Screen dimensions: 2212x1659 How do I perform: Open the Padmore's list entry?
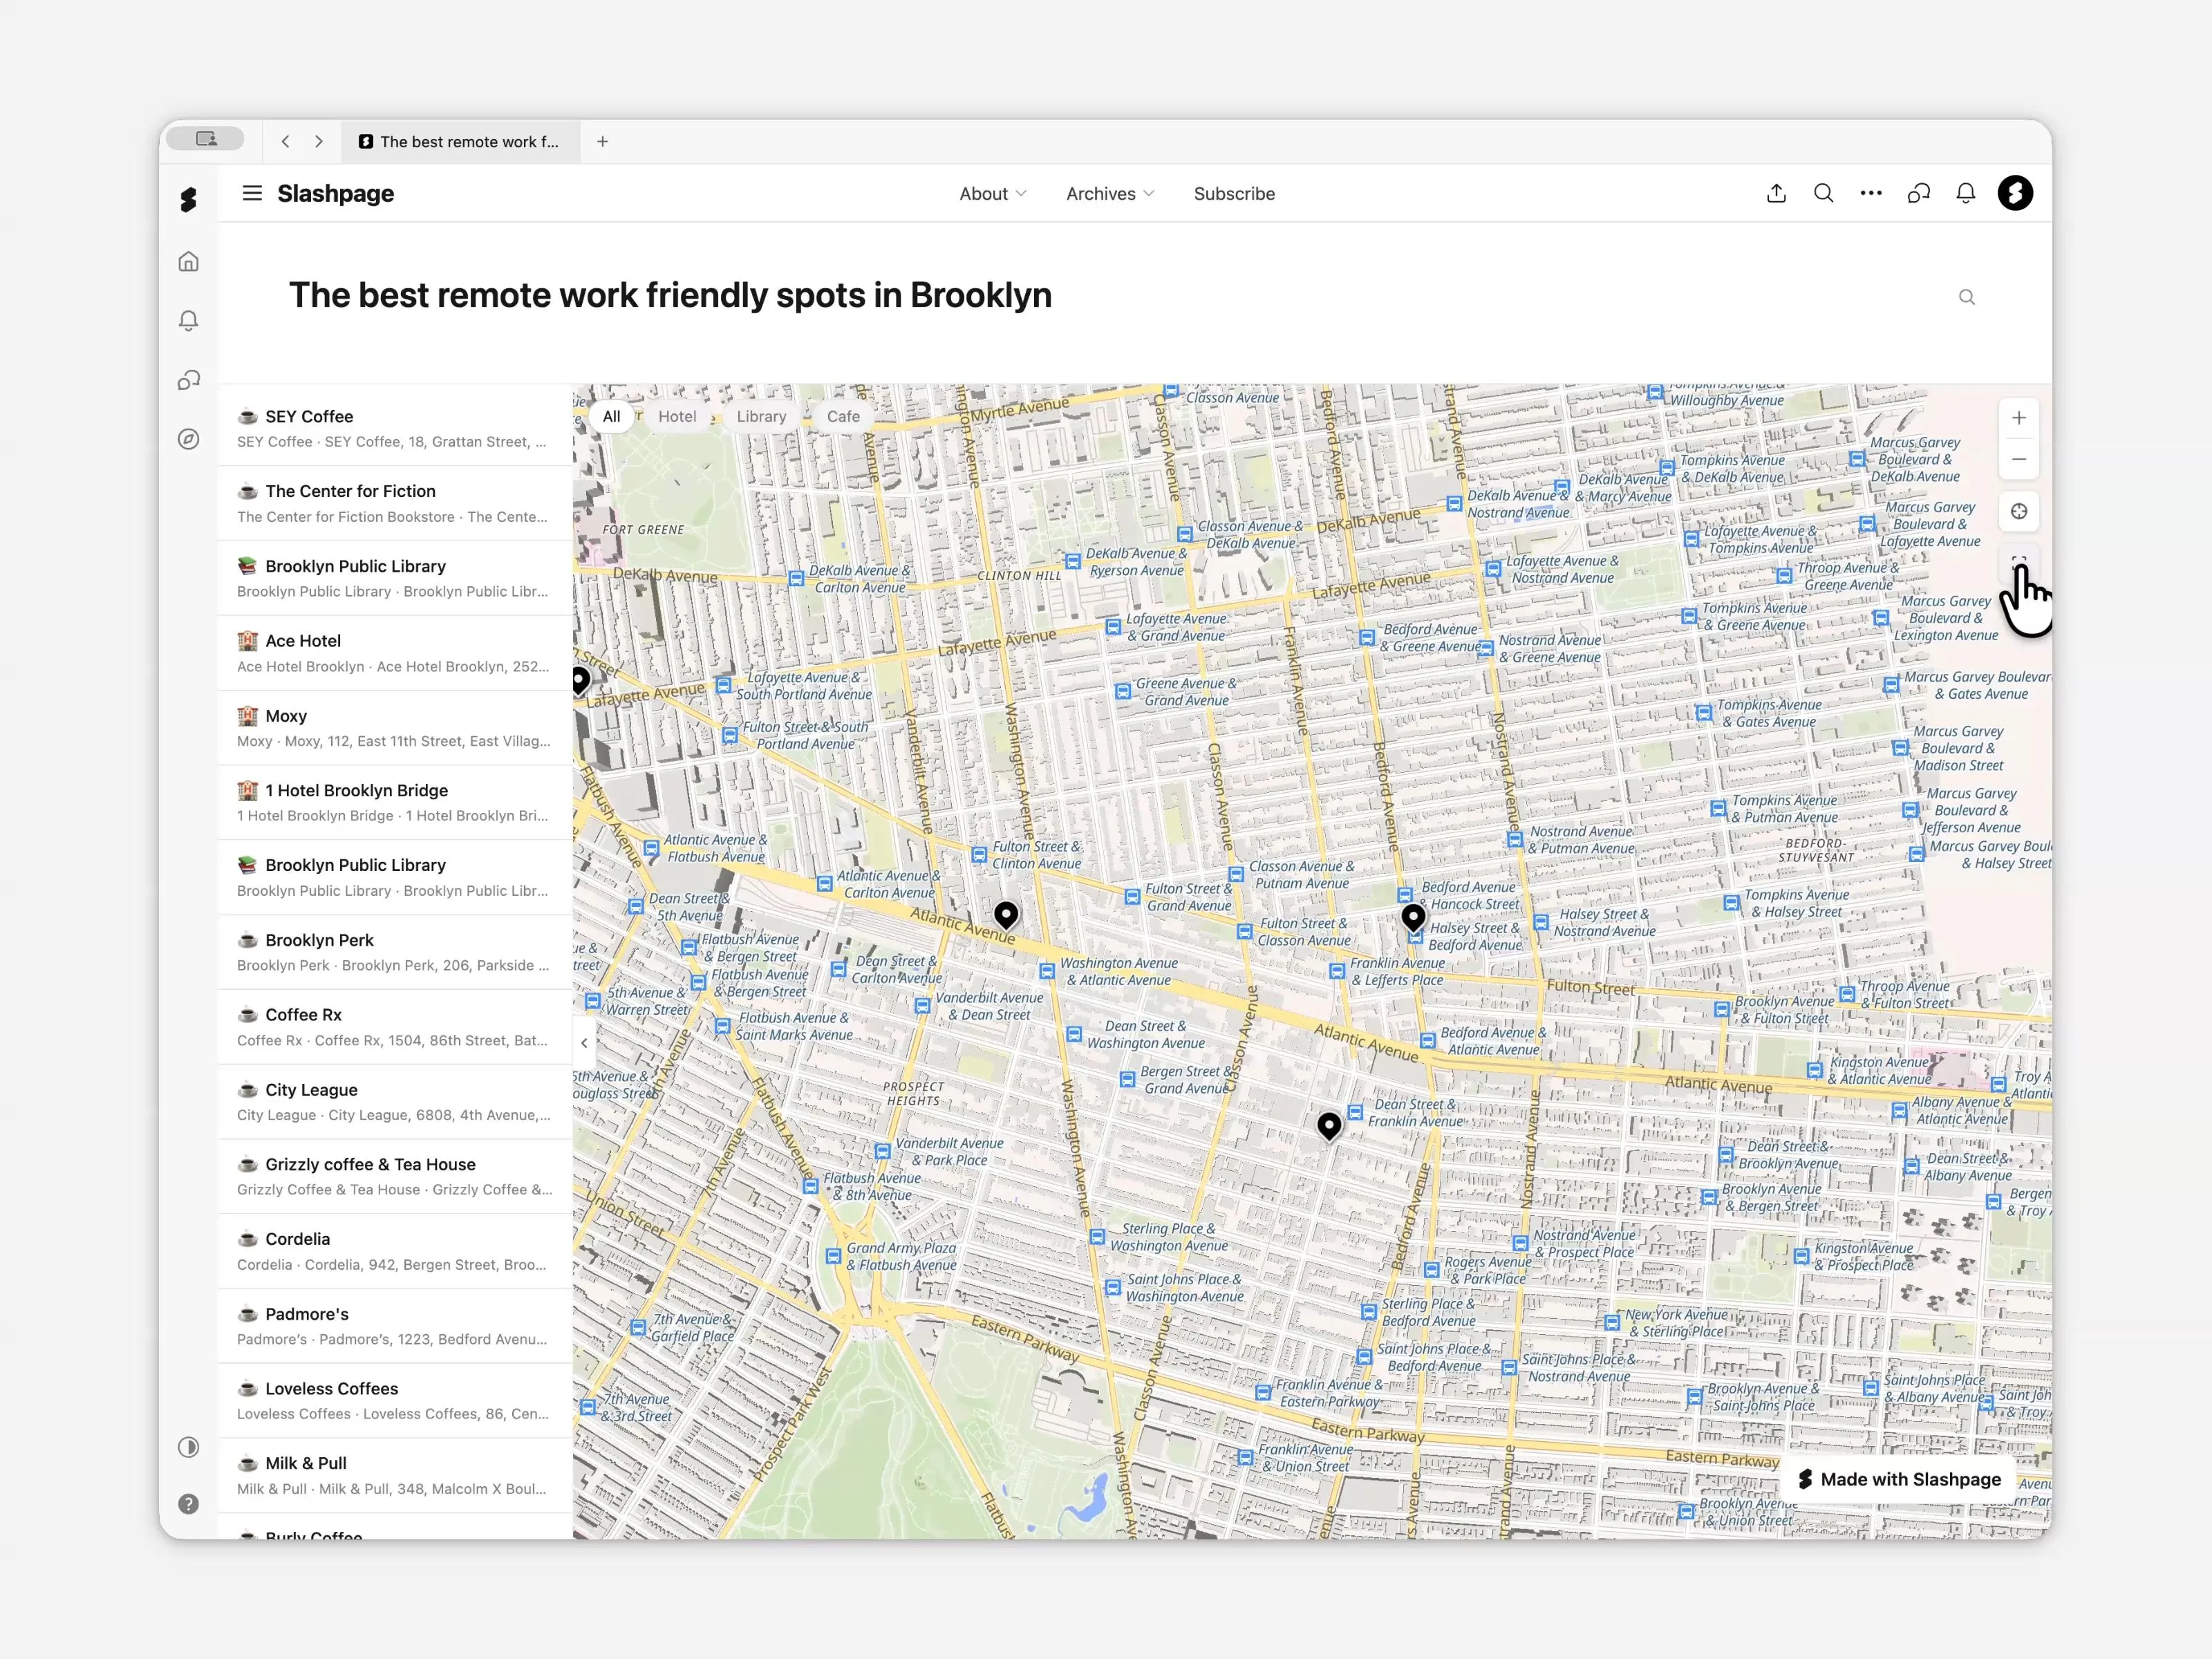point(395,1326)
